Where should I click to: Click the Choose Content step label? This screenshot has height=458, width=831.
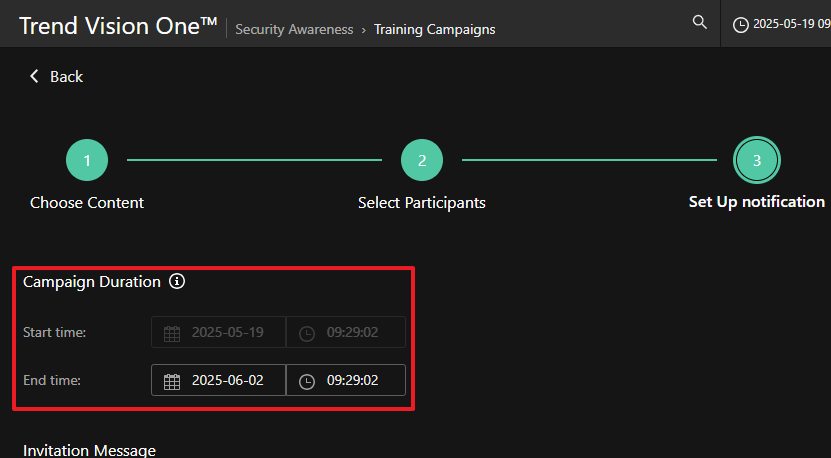click(87, 203)
